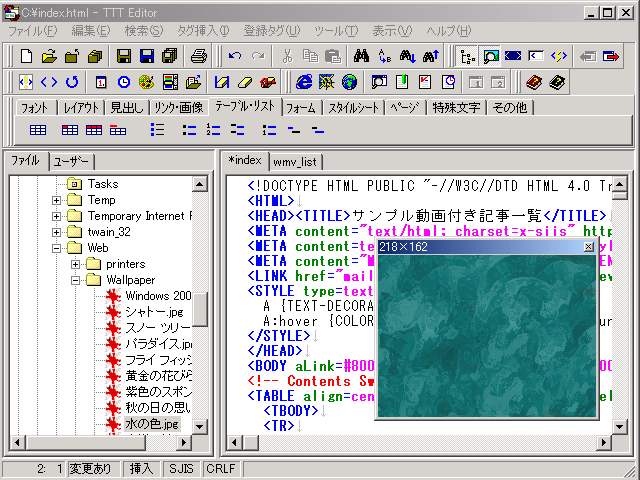The height and width of the screenshot is (480, 640).
Task: Insert the time via the clock icon
Action: click(x=124, y=82)
